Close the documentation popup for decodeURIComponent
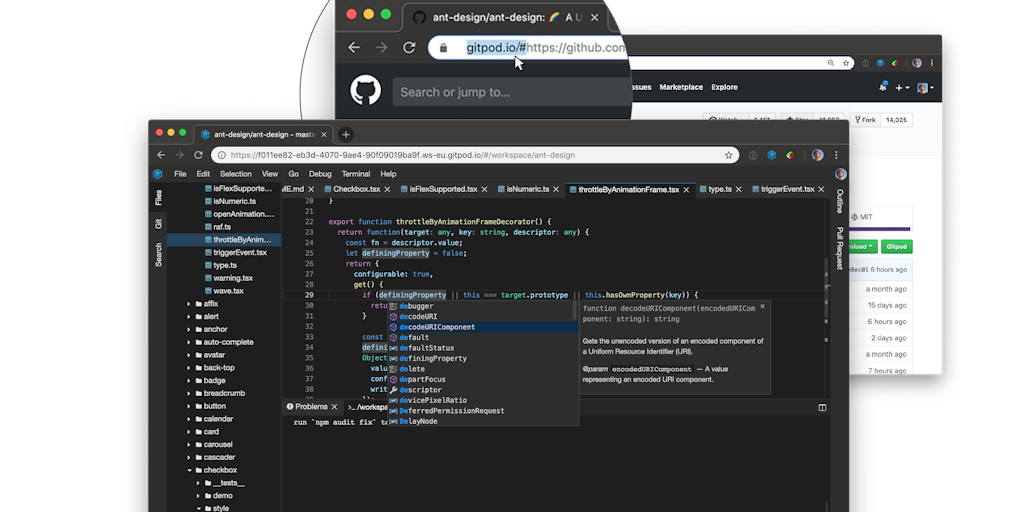 tap(762, 307)
